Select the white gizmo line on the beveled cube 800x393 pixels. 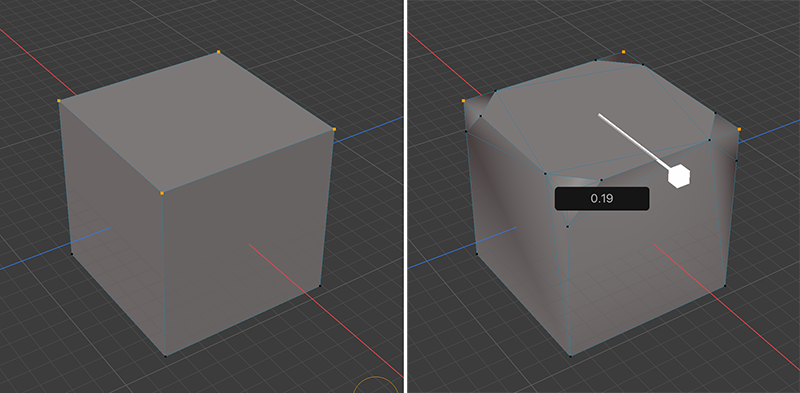[x=635, y=141]
